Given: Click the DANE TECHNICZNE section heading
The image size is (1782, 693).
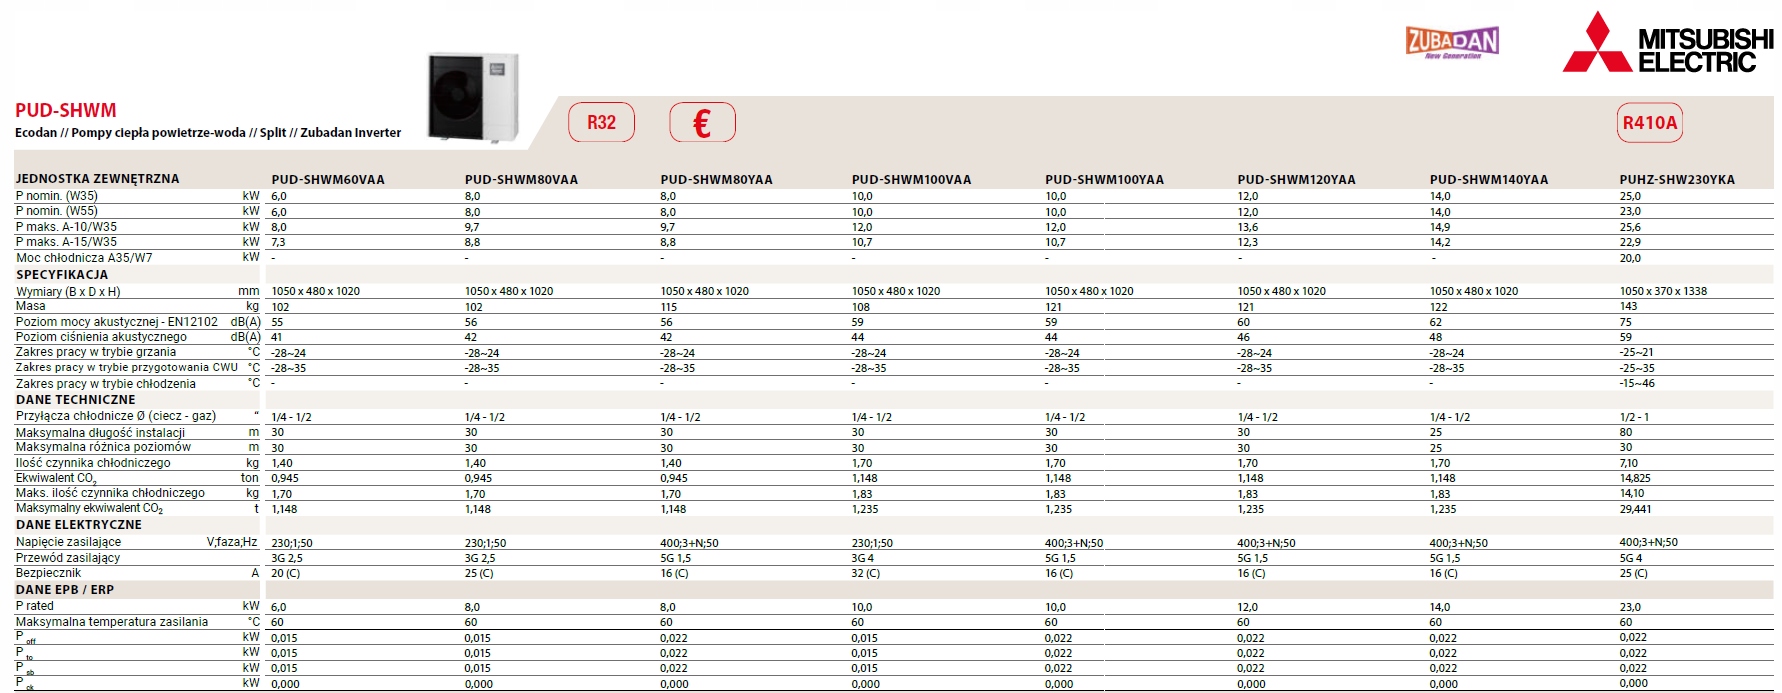Looking at the screenshot, I should pyautogui.click(x=75, y=400).
